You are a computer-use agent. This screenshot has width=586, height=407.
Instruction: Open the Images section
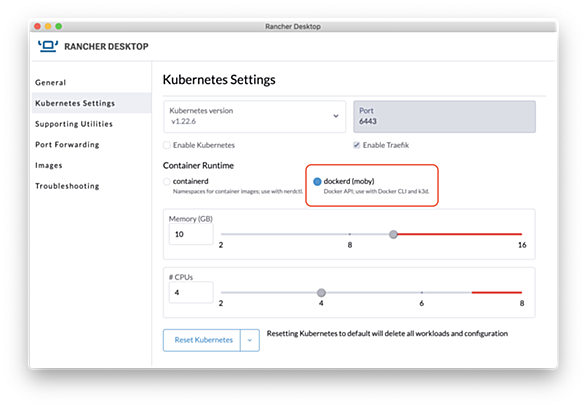[x=49, y=165]
